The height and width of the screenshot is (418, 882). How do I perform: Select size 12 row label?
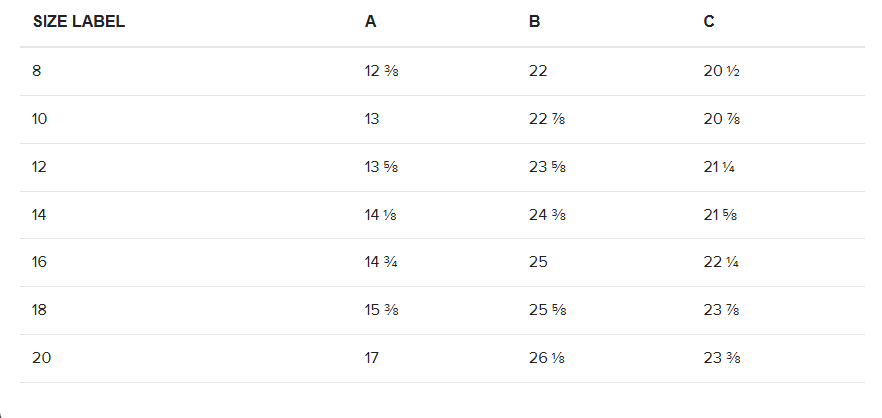point(39,167)
